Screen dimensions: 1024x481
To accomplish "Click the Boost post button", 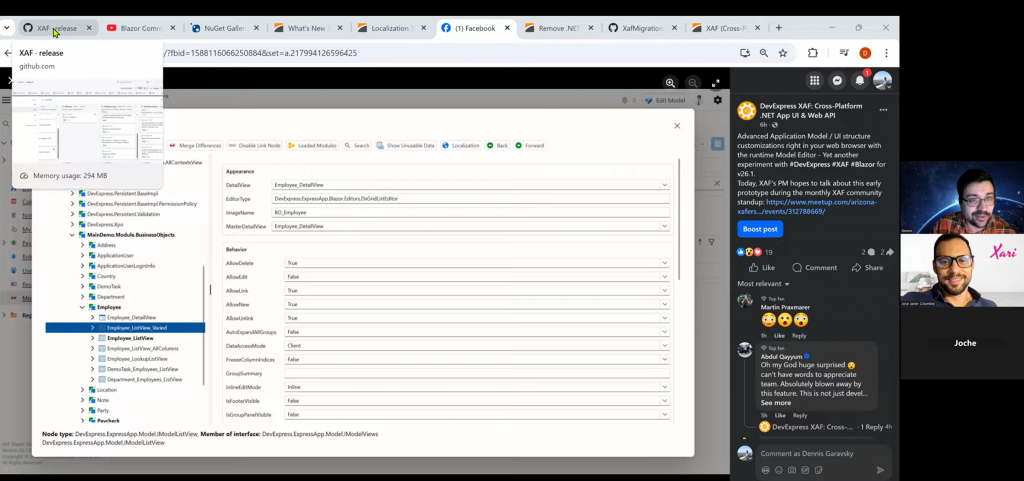I will [x=760, y=228].
